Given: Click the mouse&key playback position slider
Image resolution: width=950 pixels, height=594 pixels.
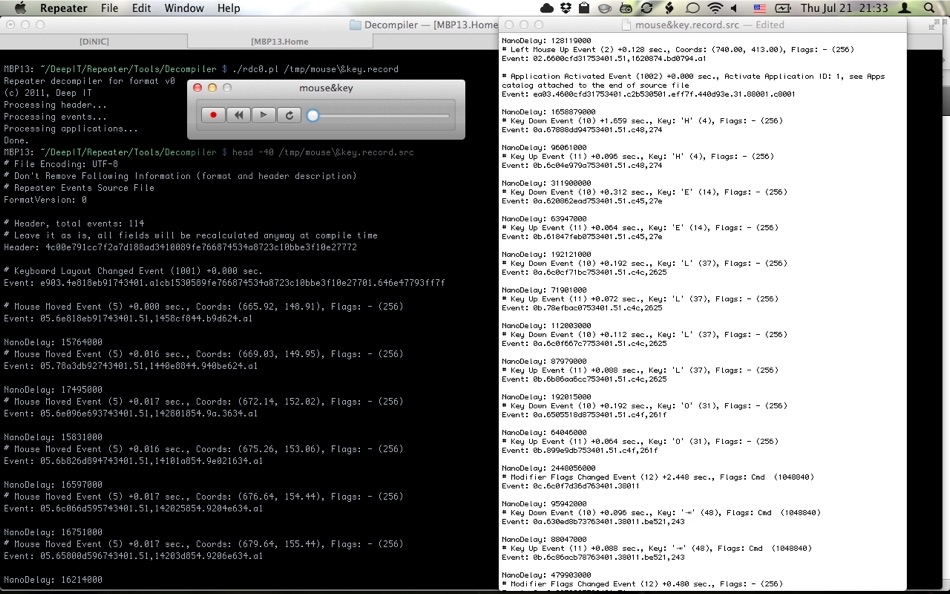Looking at the screenshot, I should 379,115.
